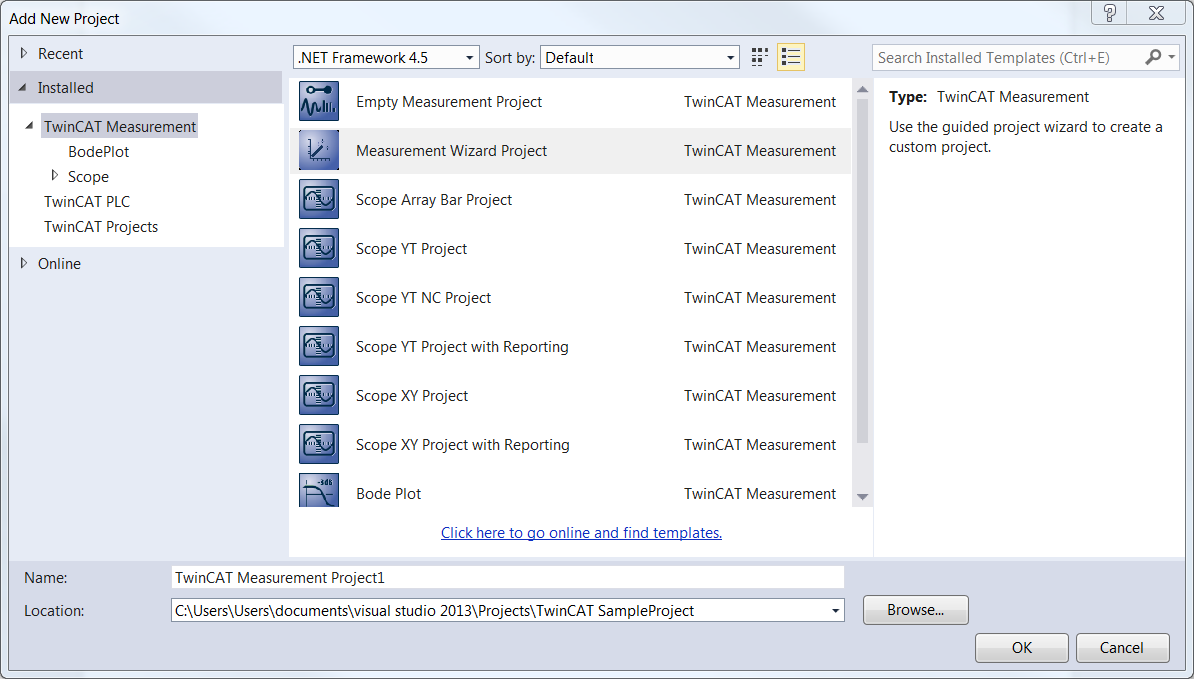Click the OK button
This screenshot has width=1194, height=679.
[1022, 648]
